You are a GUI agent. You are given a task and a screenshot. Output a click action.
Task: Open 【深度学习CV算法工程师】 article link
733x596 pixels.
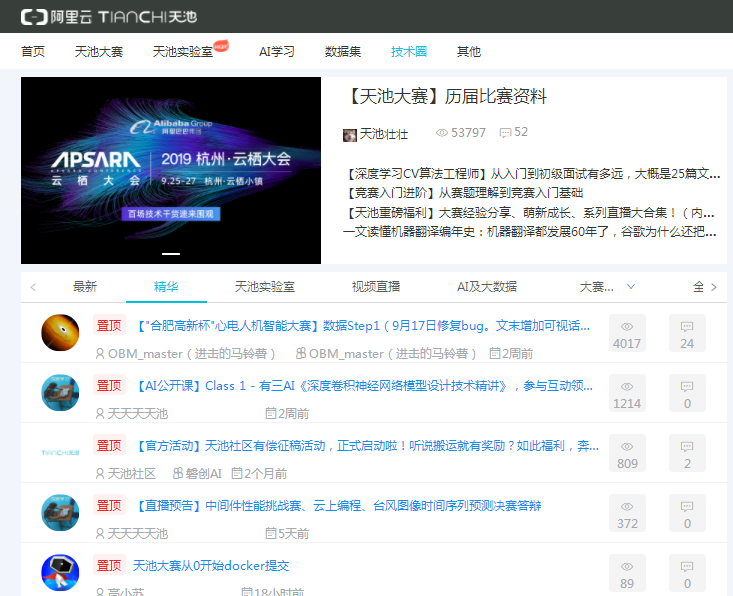532,174
